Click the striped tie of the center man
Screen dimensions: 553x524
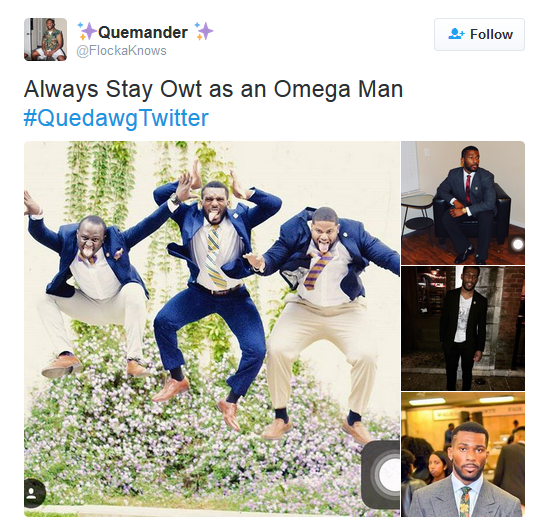215,259
